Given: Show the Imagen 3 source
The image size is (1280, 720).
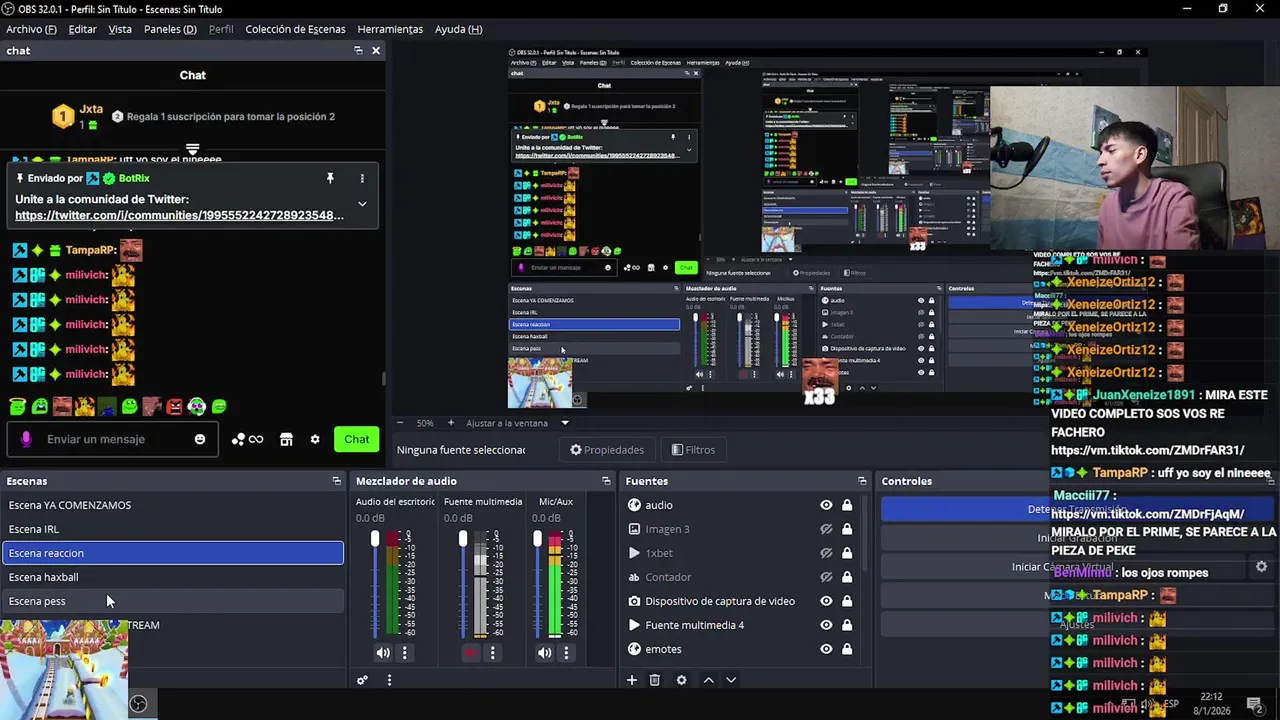Looking at the screenshot, I should pos(826,529).
